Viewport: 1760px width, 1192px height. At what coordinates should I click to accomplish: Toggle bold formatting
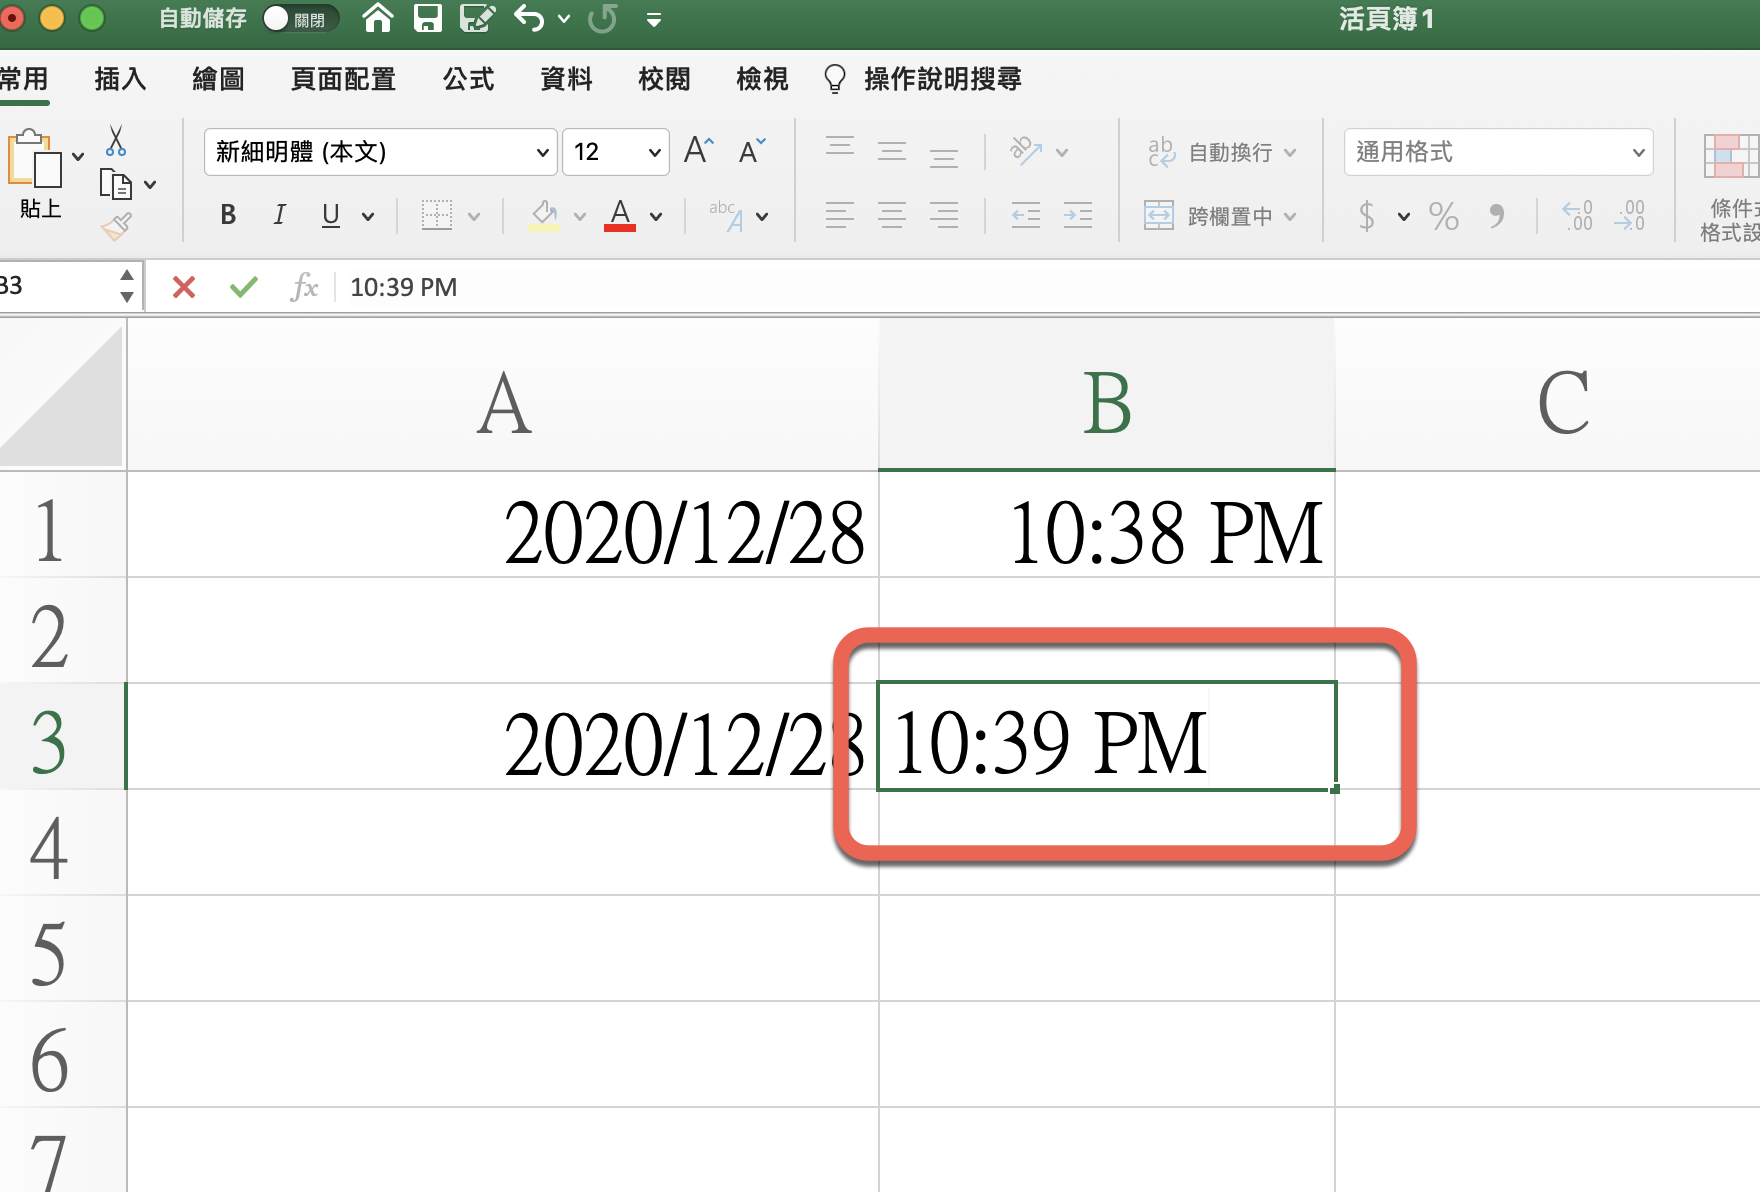[x=228, y=215]
